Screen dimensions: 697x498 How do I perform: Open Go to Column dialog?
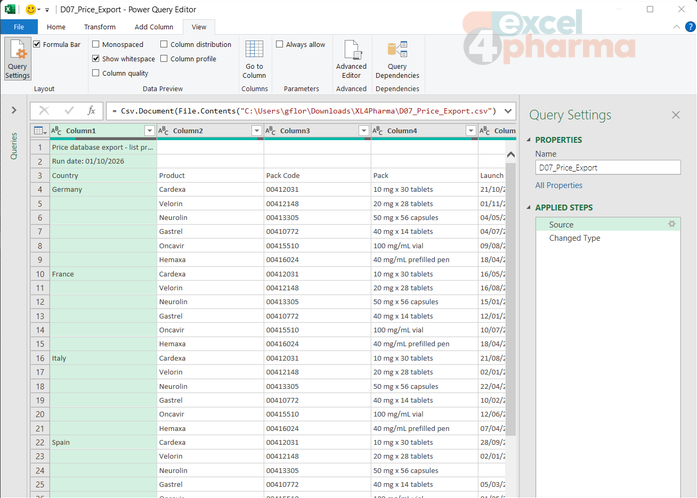coord(254,59)
